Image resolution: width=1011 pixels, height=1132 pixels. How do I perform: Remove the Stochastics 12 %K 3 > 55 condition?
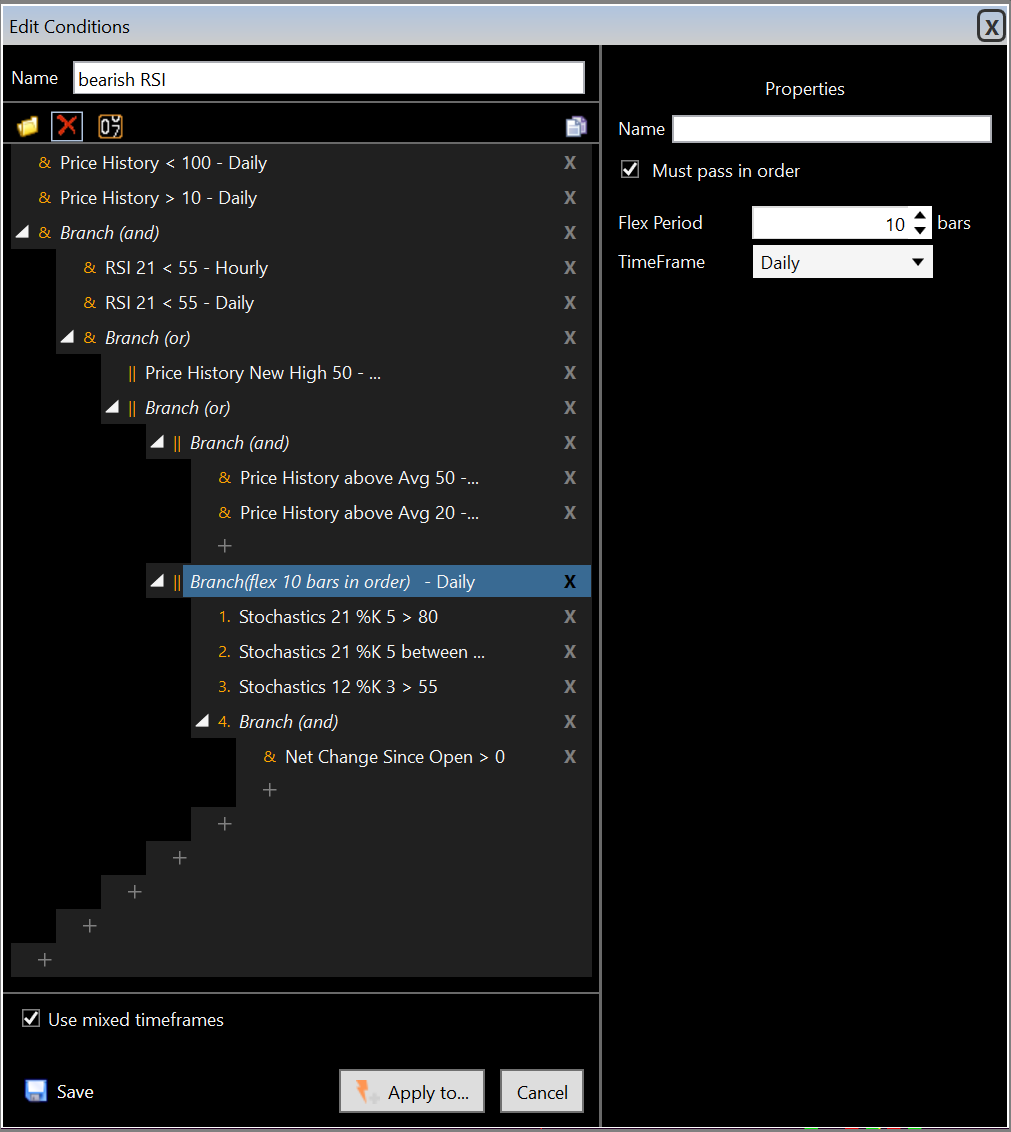point(570,687)
